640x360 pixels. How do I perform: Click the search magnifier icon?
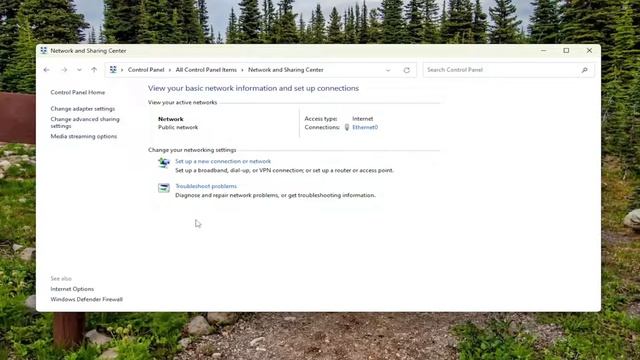tap(584, 70)
